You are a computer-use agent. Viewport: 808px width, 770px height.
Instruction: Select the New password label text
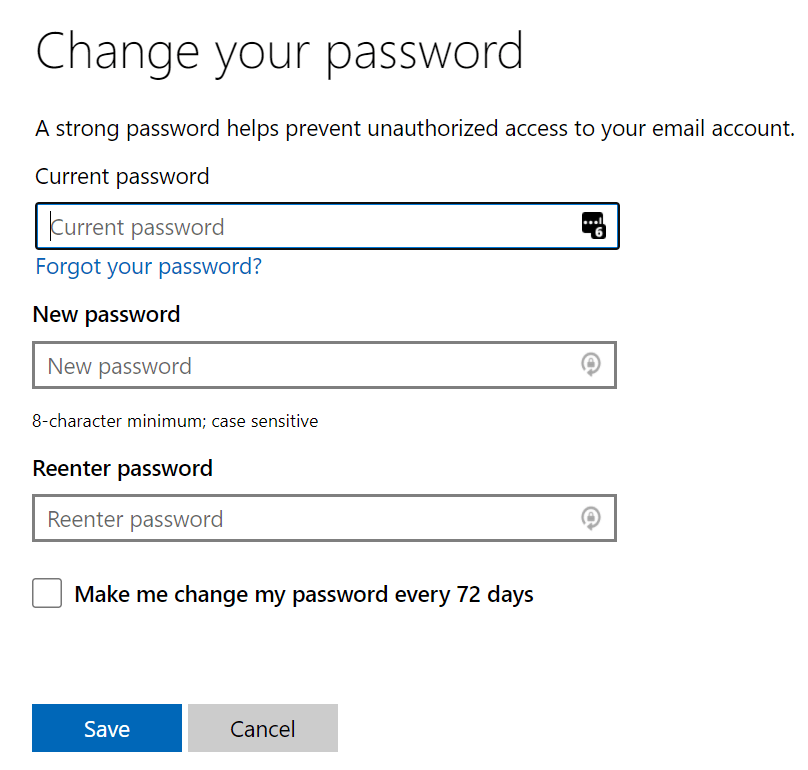pos(106,314)
